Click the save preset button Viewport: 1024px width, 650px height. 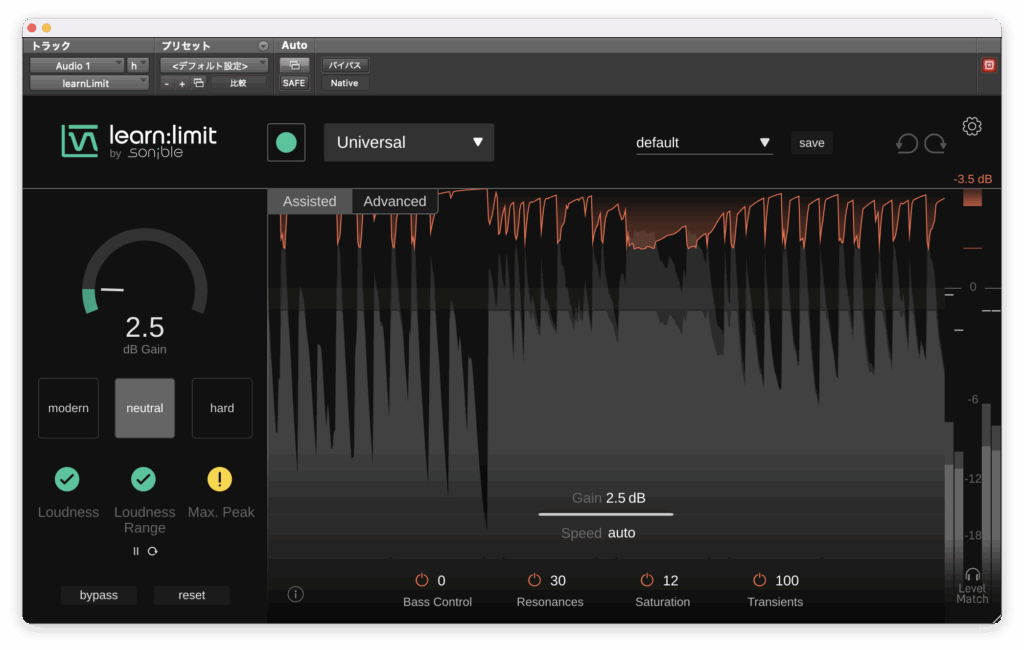click(812, 142)
